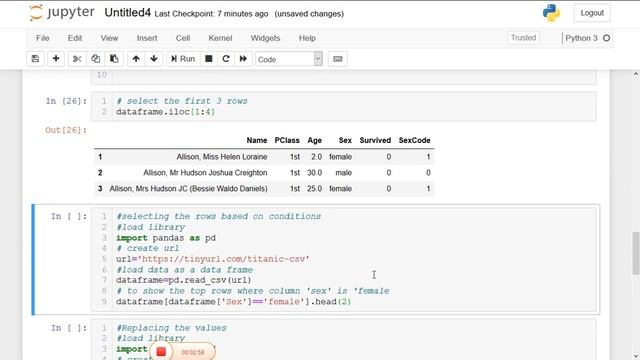Screen dimensions: 640x360
Task: Open the View menu
Action: (109, 38)
